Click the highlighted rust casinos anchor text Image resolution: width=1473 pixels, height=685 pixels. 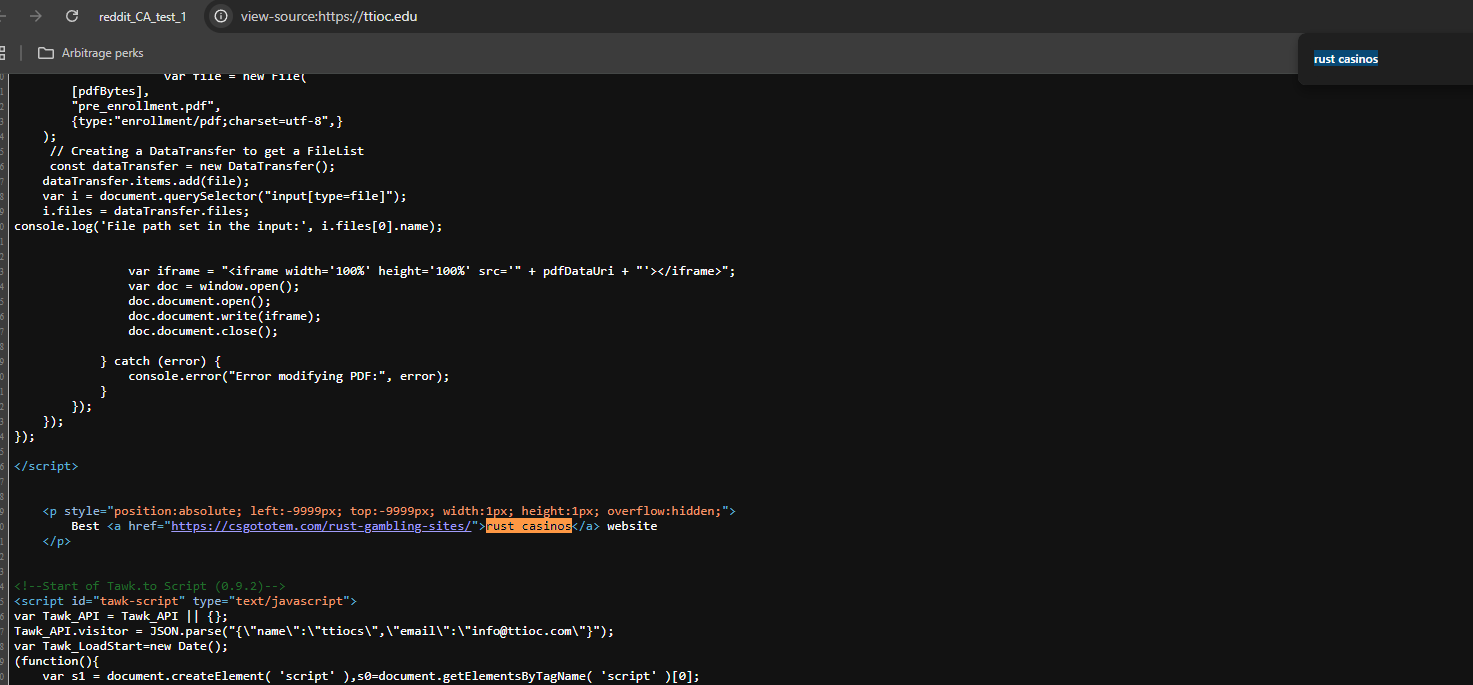click(x=528, y=526)
